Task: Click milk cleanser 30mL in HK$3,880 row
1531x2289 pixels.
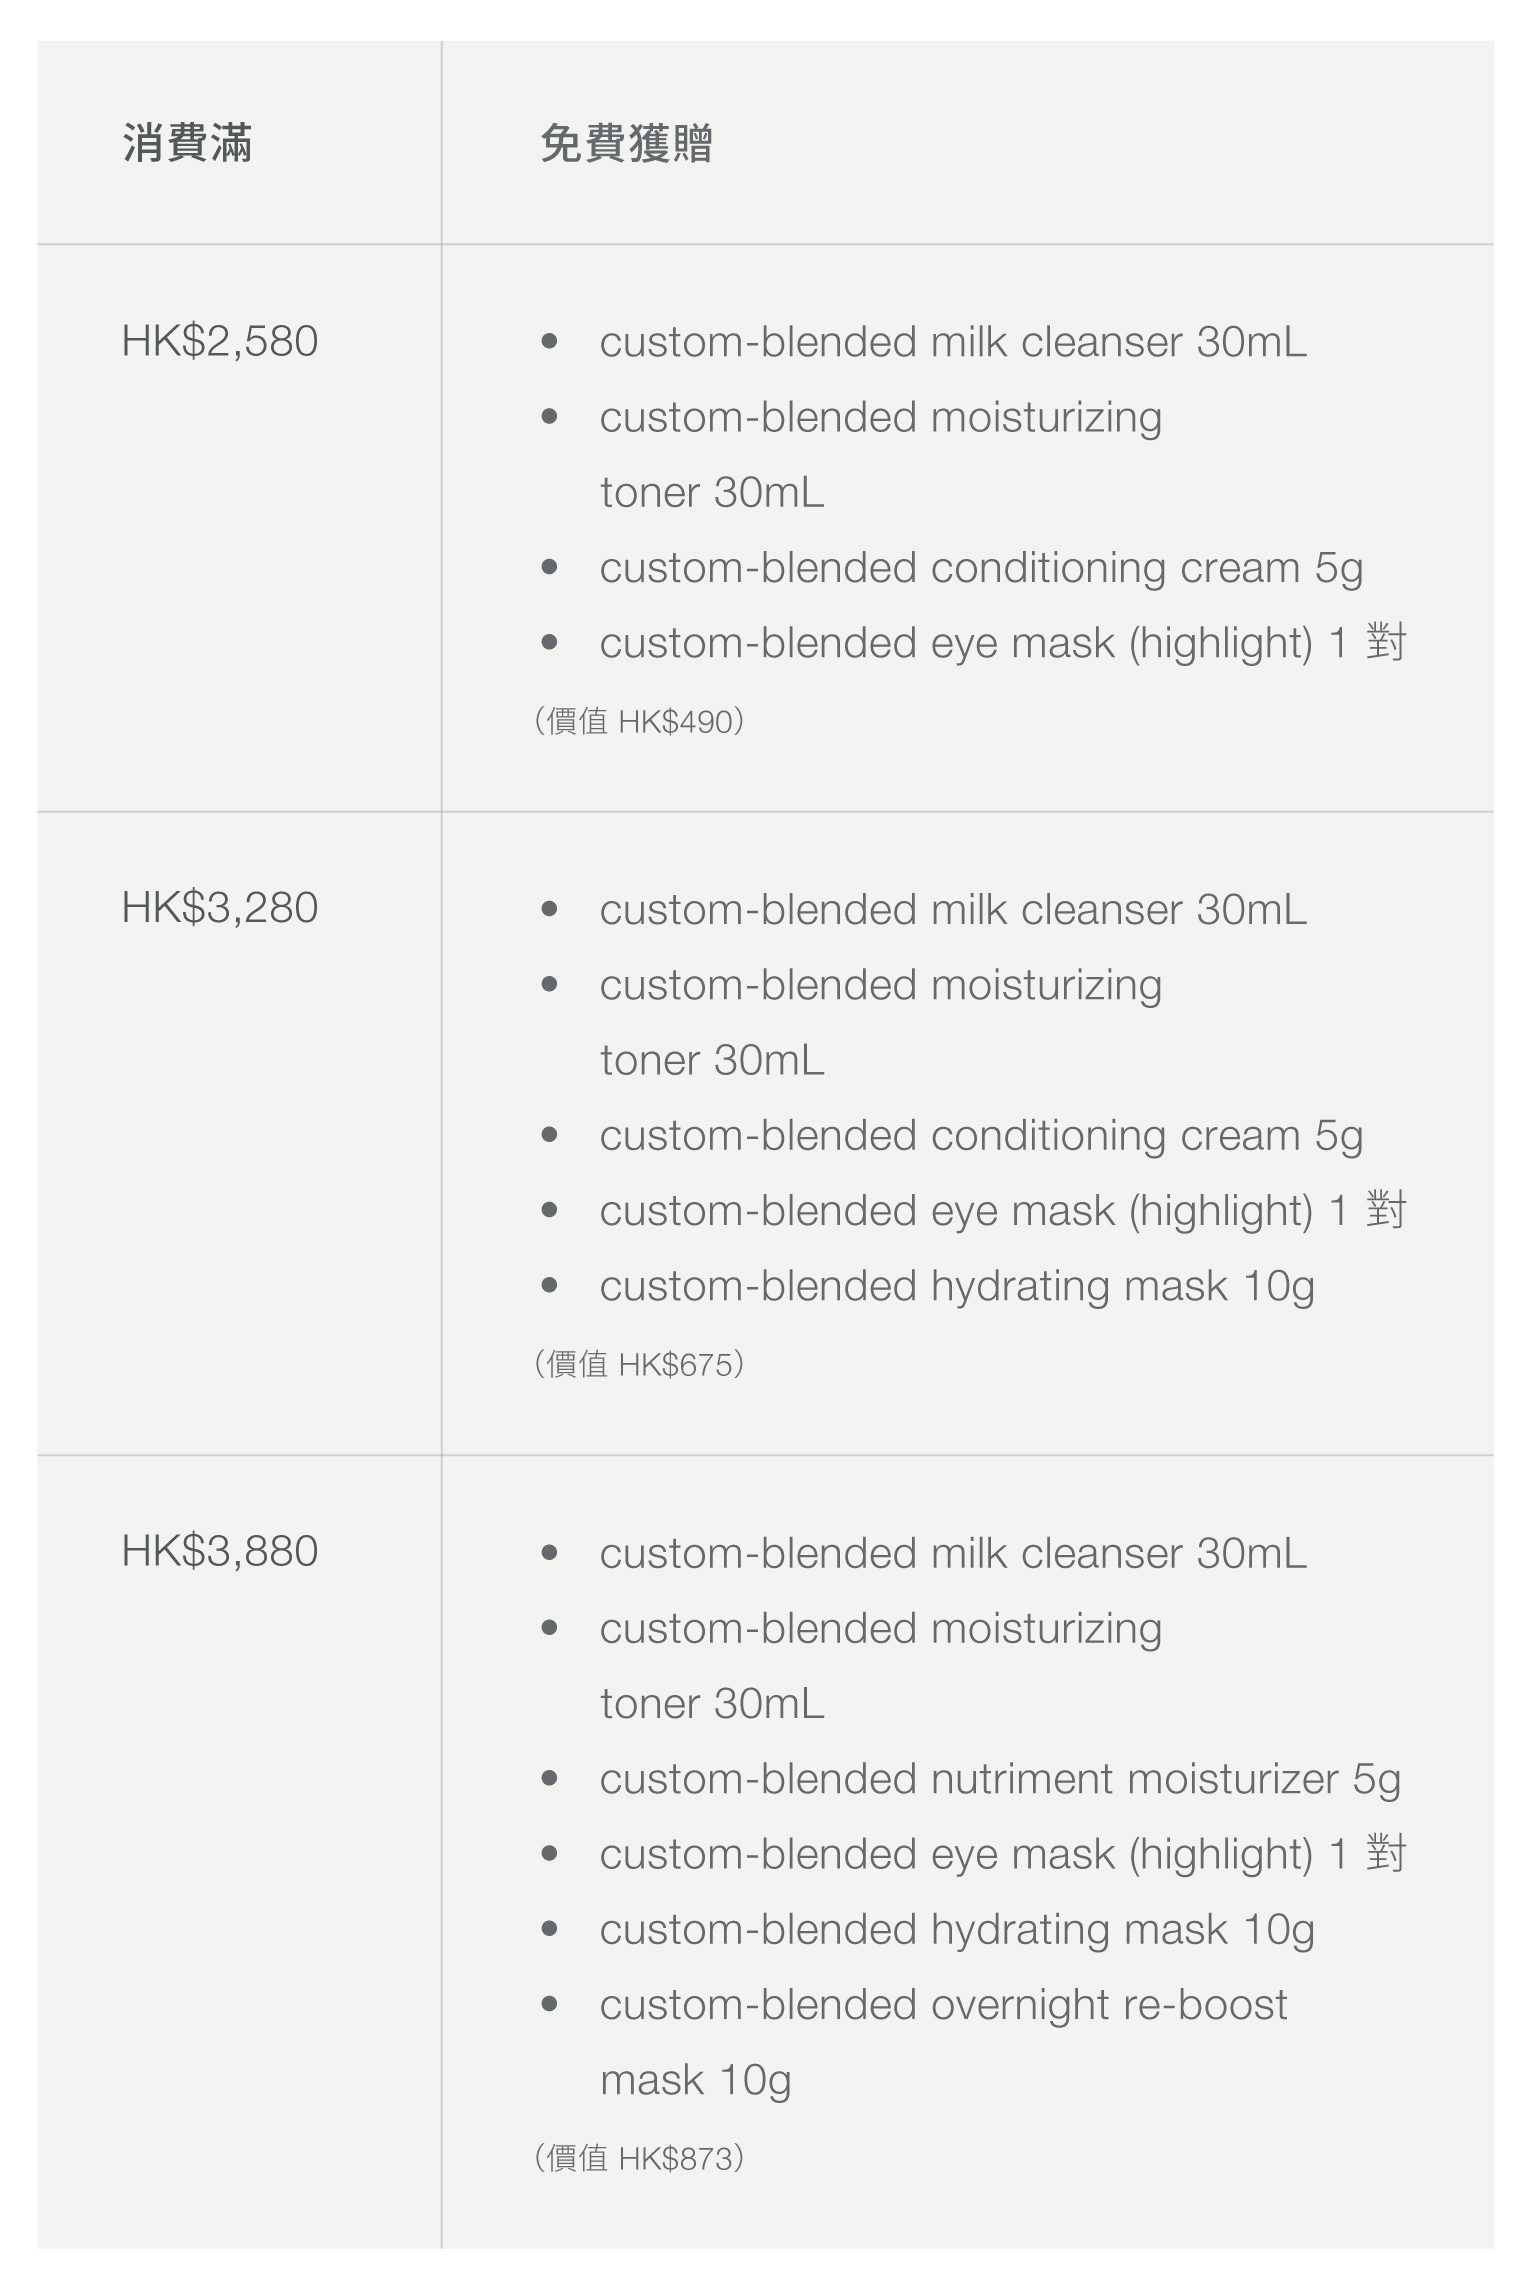Action: coord(952,1554)
